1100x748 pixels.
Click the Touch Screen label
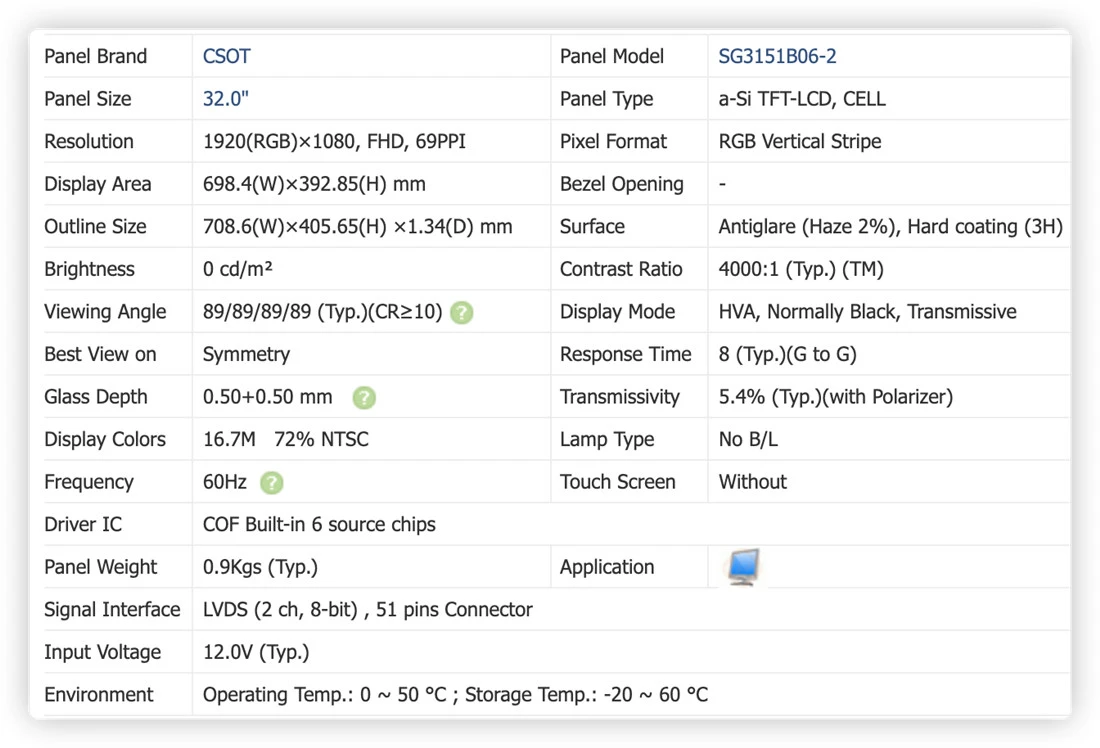point(617,482)
